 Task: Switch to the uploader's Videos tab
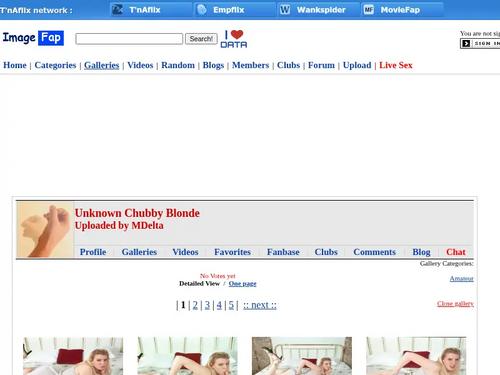pos(185,252)
